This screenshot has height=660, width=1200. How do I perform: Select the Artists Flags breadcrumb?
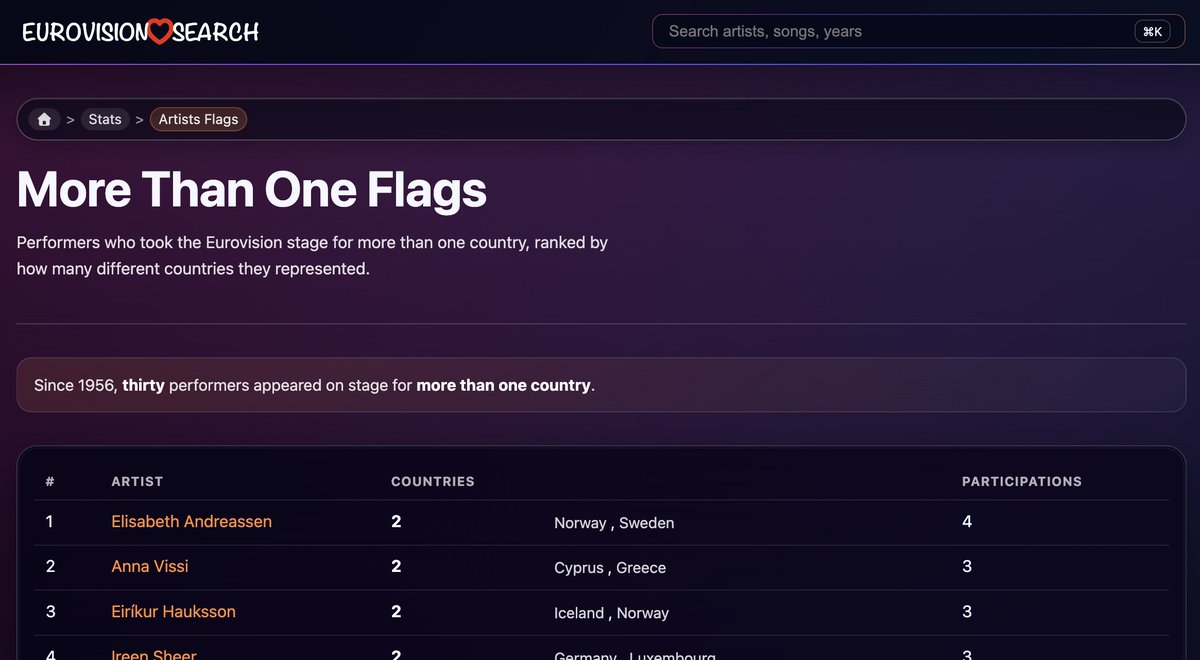(x=198, y=120)
